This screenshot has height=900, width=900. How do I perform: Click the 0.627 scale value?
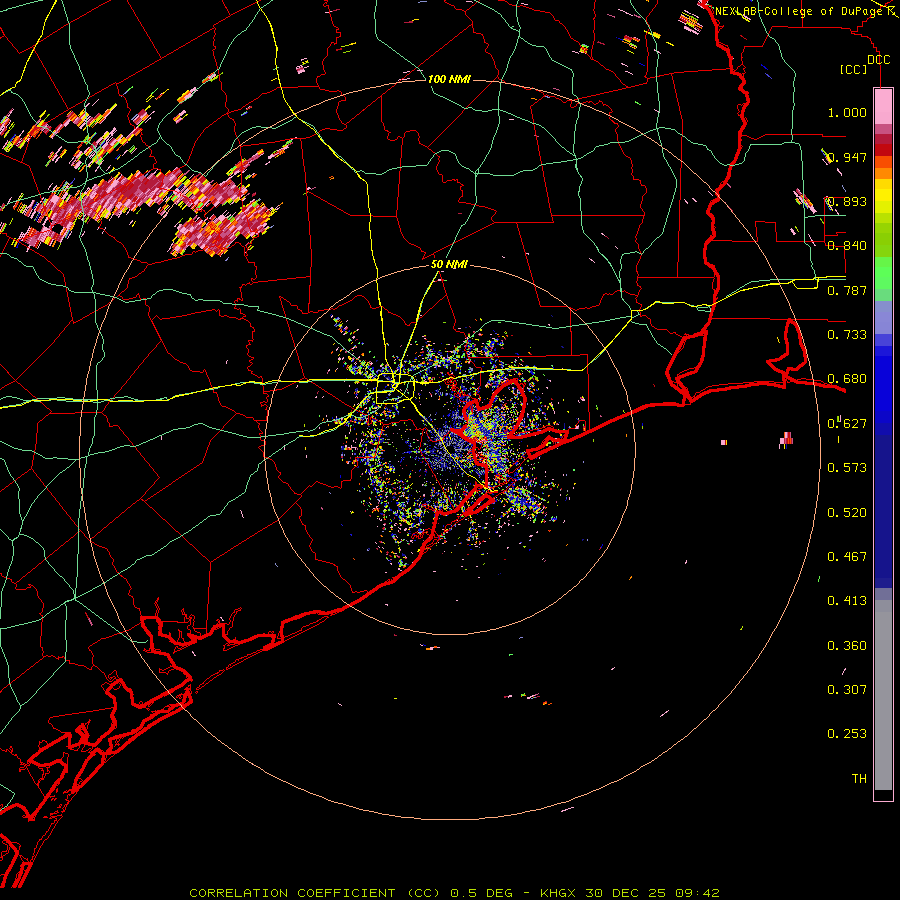click(x=847, y=424)
